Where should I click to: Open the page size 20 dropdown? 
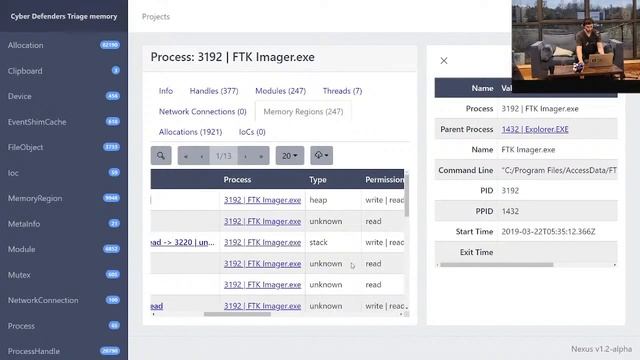pos(290,156)
